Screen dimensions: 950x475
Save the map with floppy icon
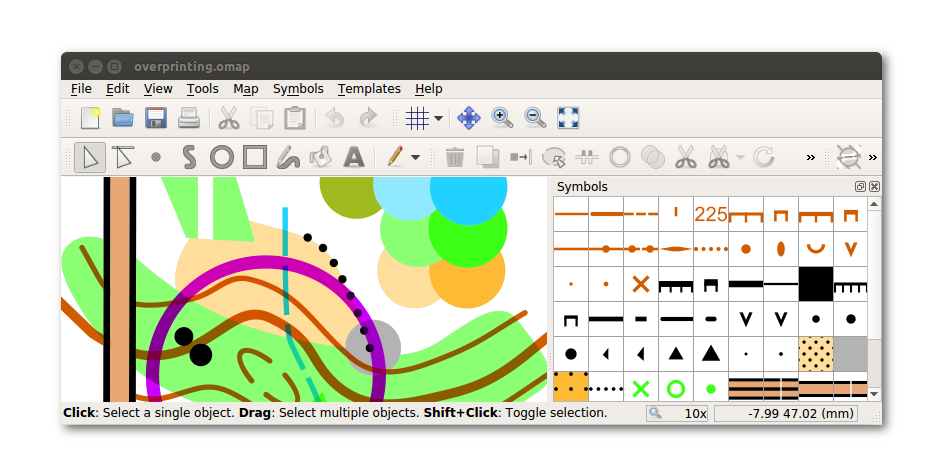156,118
